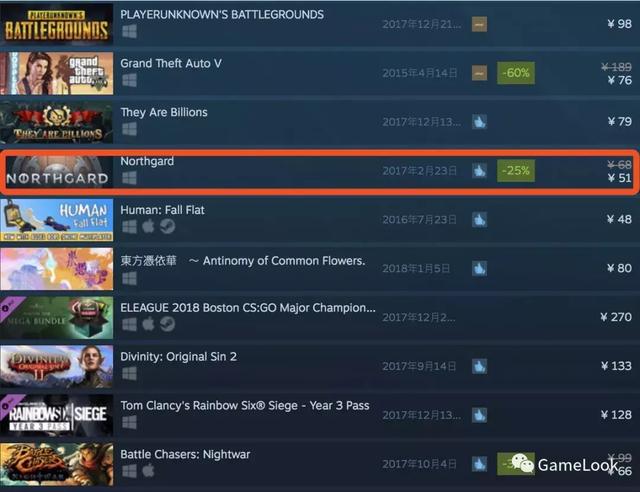Click the Steam platform icon under Human: Fall Flat
This screenshot has width=640, height=492.
(x=167, y=226)
